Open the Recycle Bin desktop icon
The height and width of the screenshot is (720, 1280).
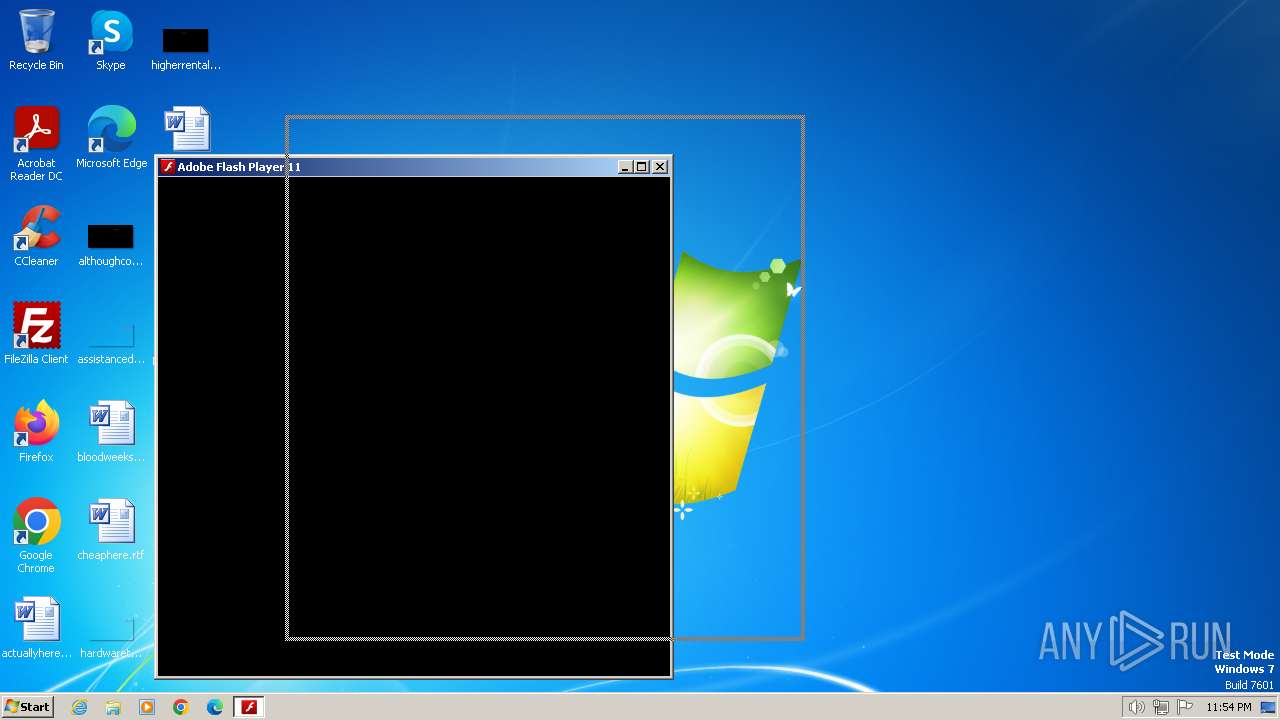click(36, 40)
